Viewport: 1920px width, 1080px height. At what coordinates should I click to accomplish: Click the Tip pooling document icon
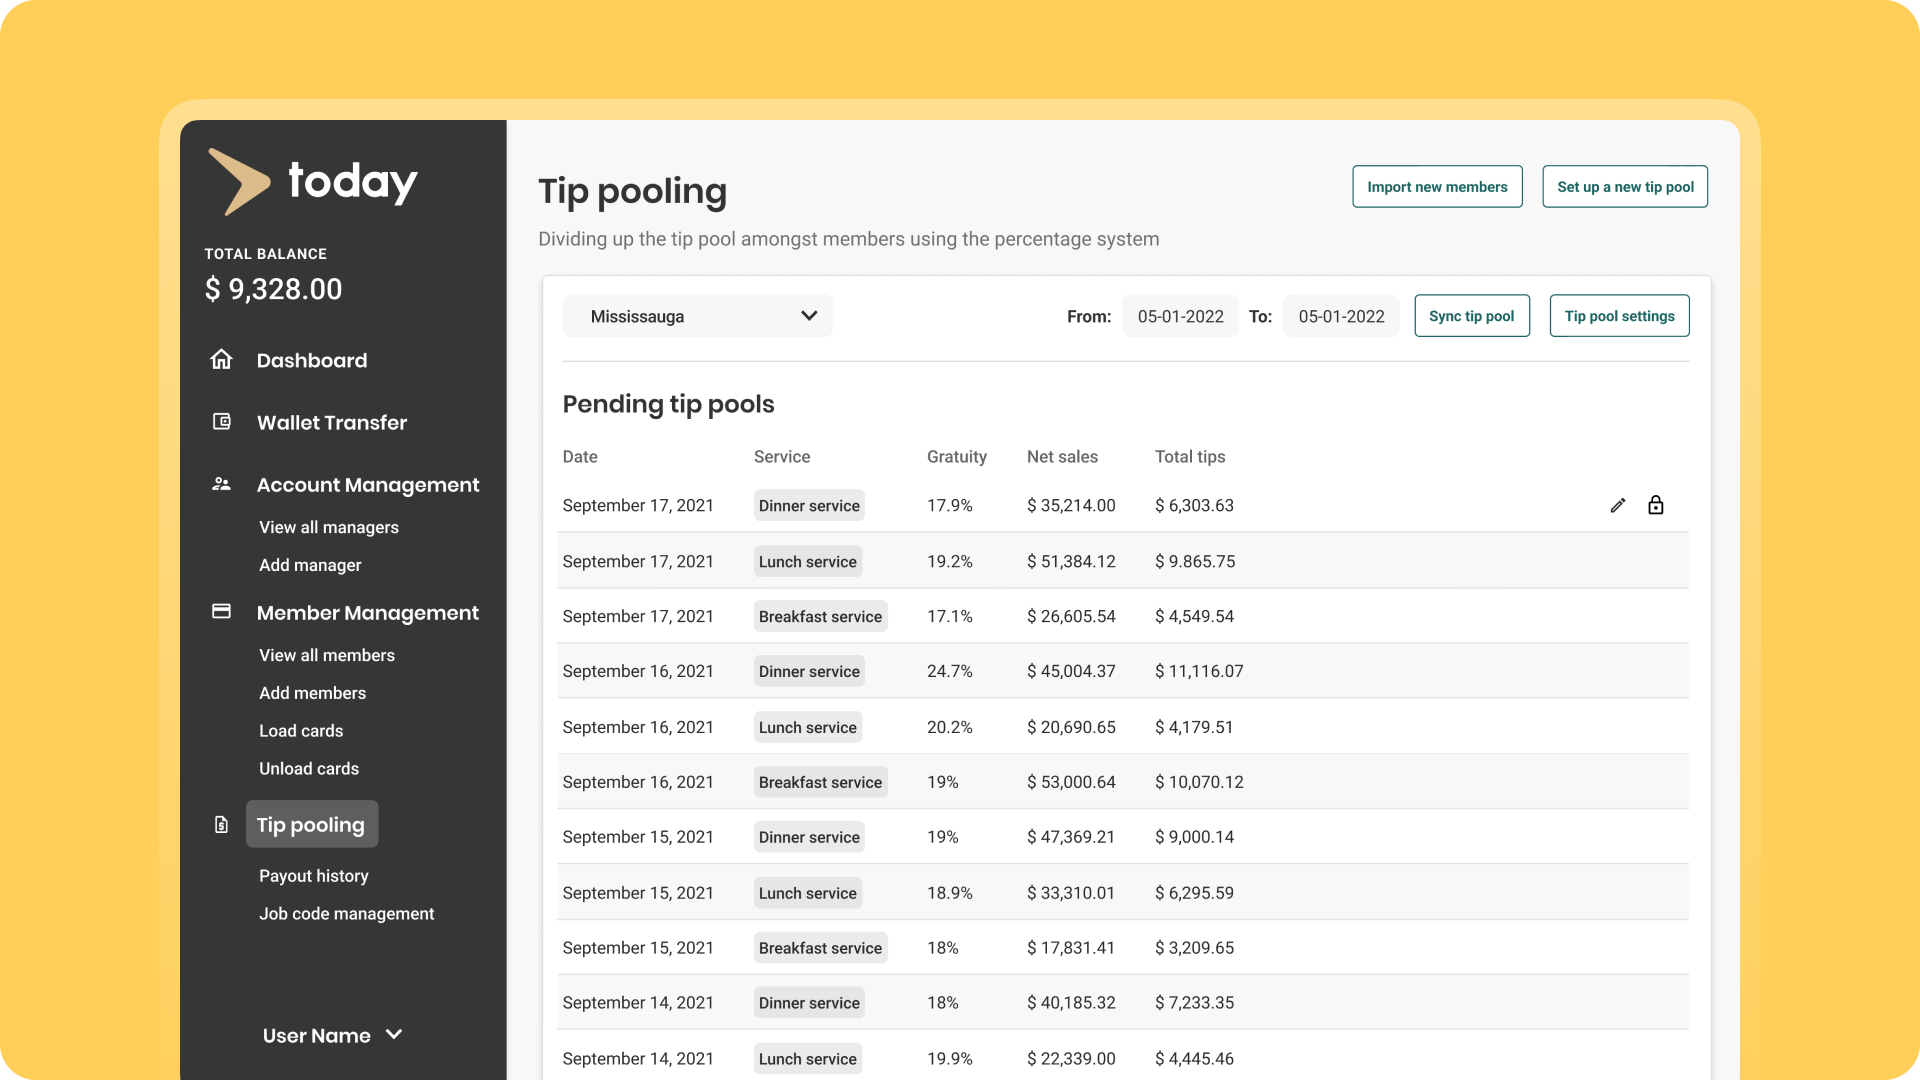coord(221,824)
